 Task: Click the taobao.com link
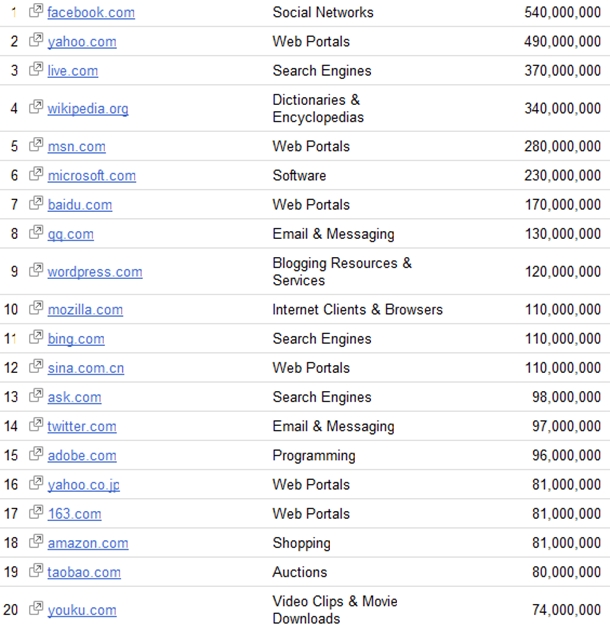84,572
